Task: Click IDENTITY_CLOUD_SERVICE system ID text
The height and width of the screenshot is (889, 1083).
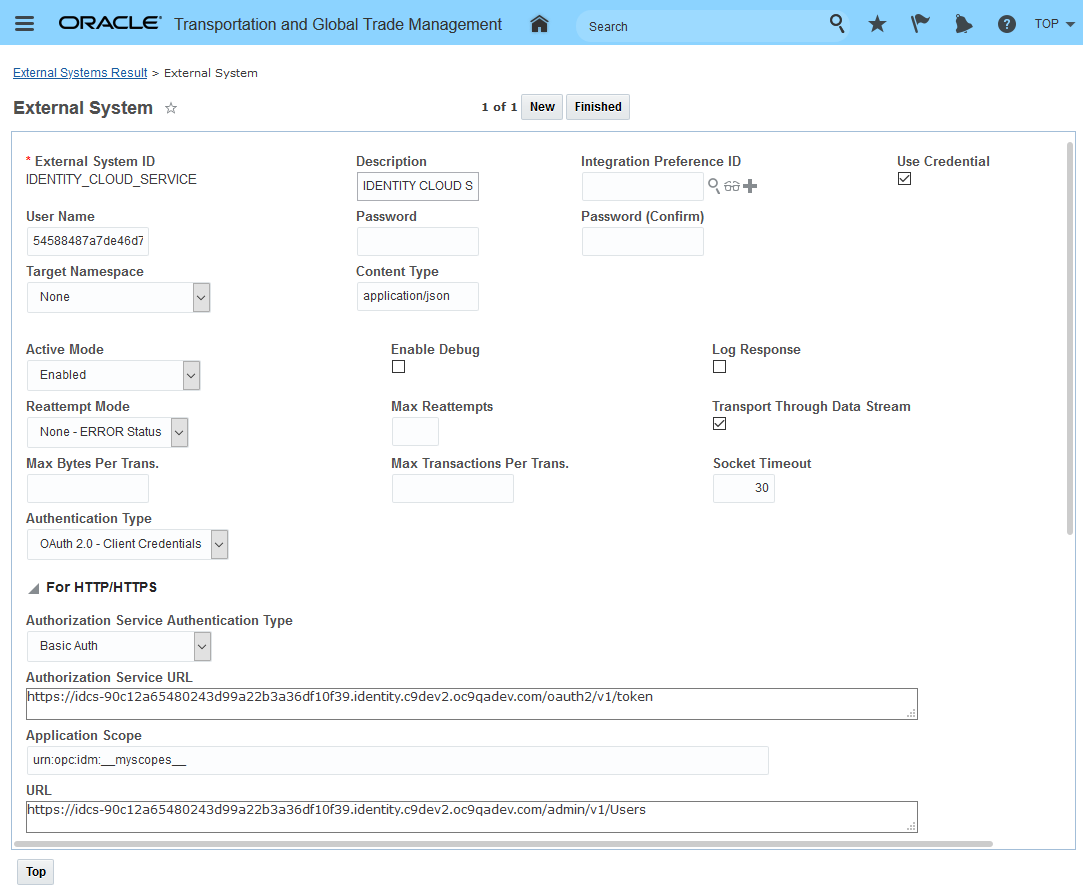Action: [111, 180]
